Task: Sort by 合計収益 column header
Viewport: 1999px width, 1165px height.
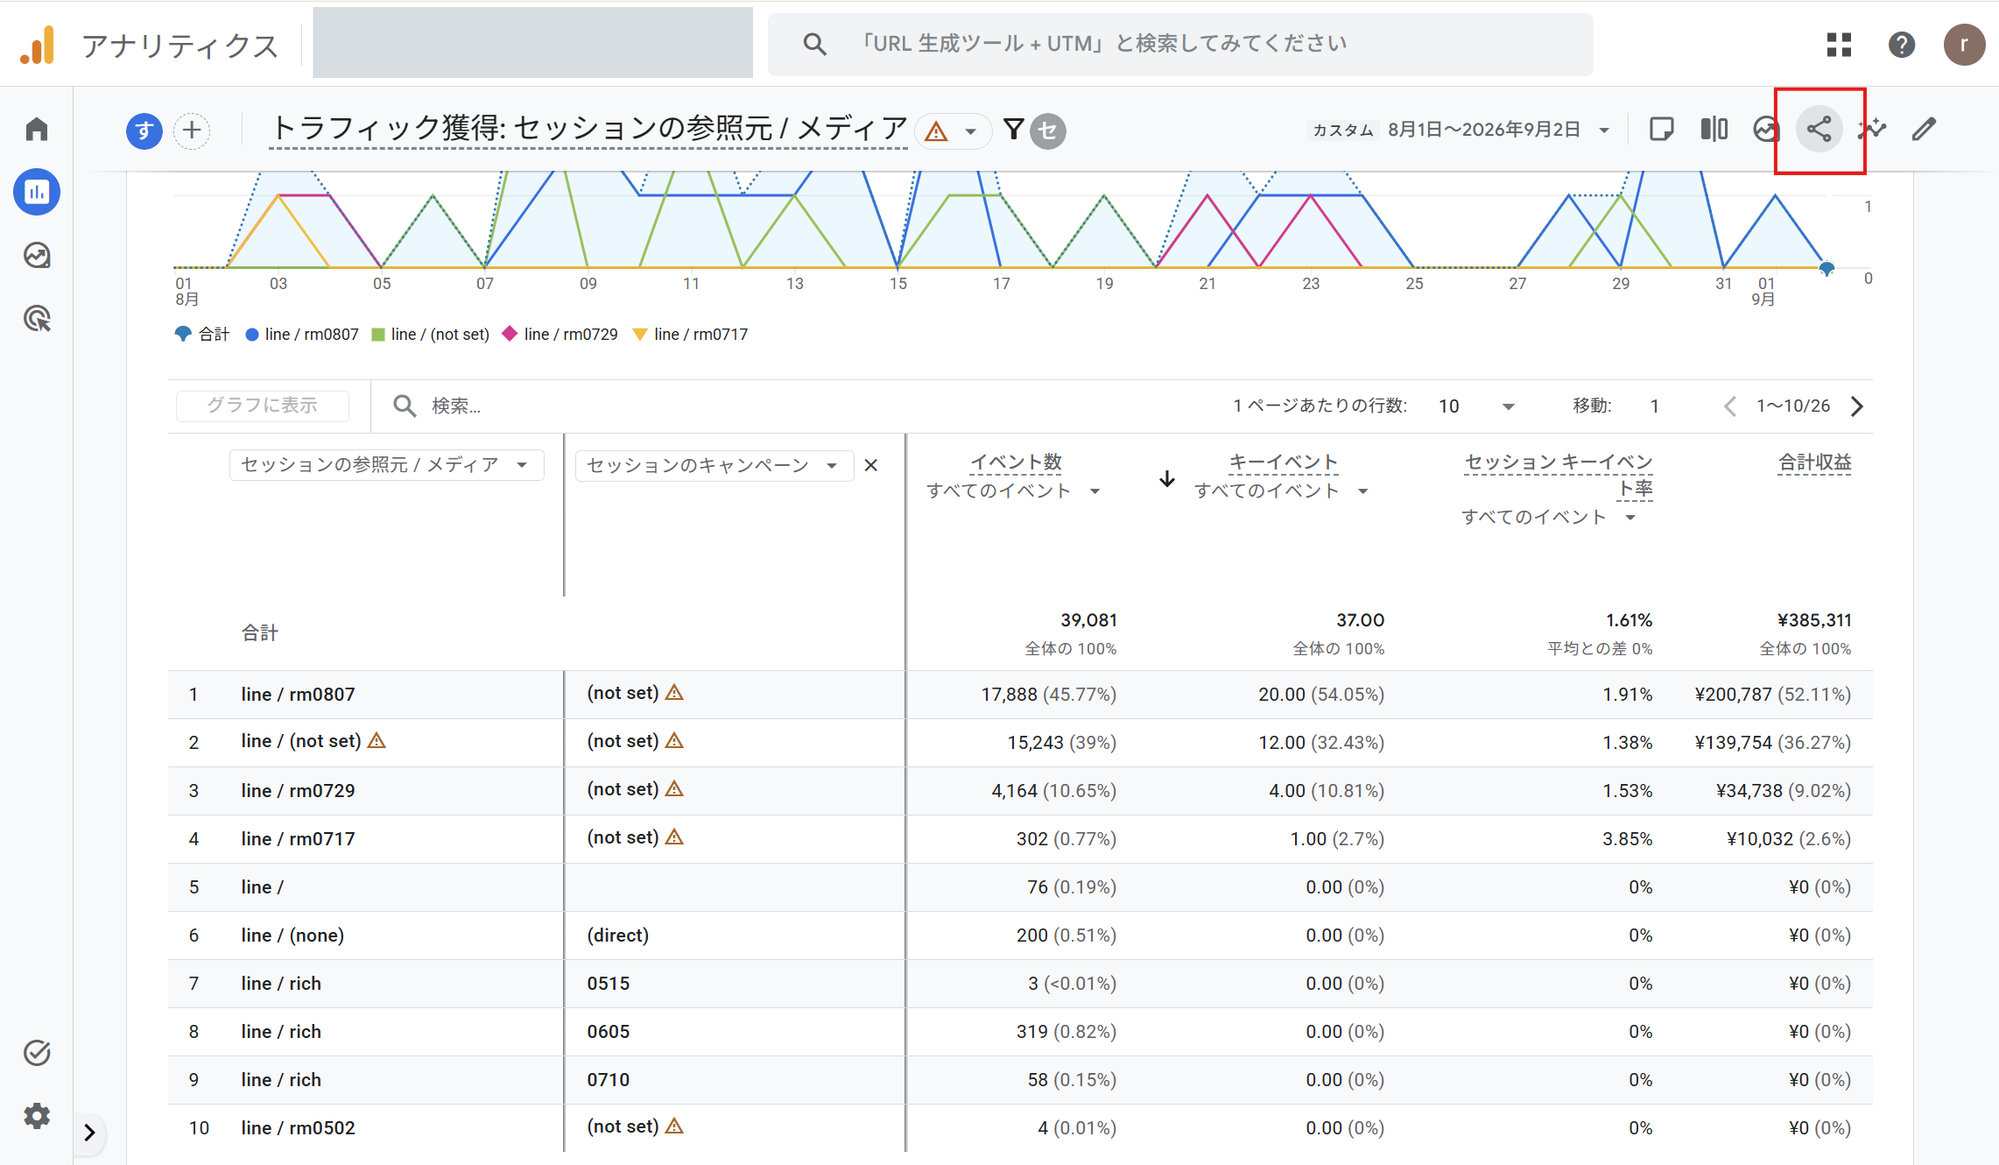Action: (x=1814, y=462)
